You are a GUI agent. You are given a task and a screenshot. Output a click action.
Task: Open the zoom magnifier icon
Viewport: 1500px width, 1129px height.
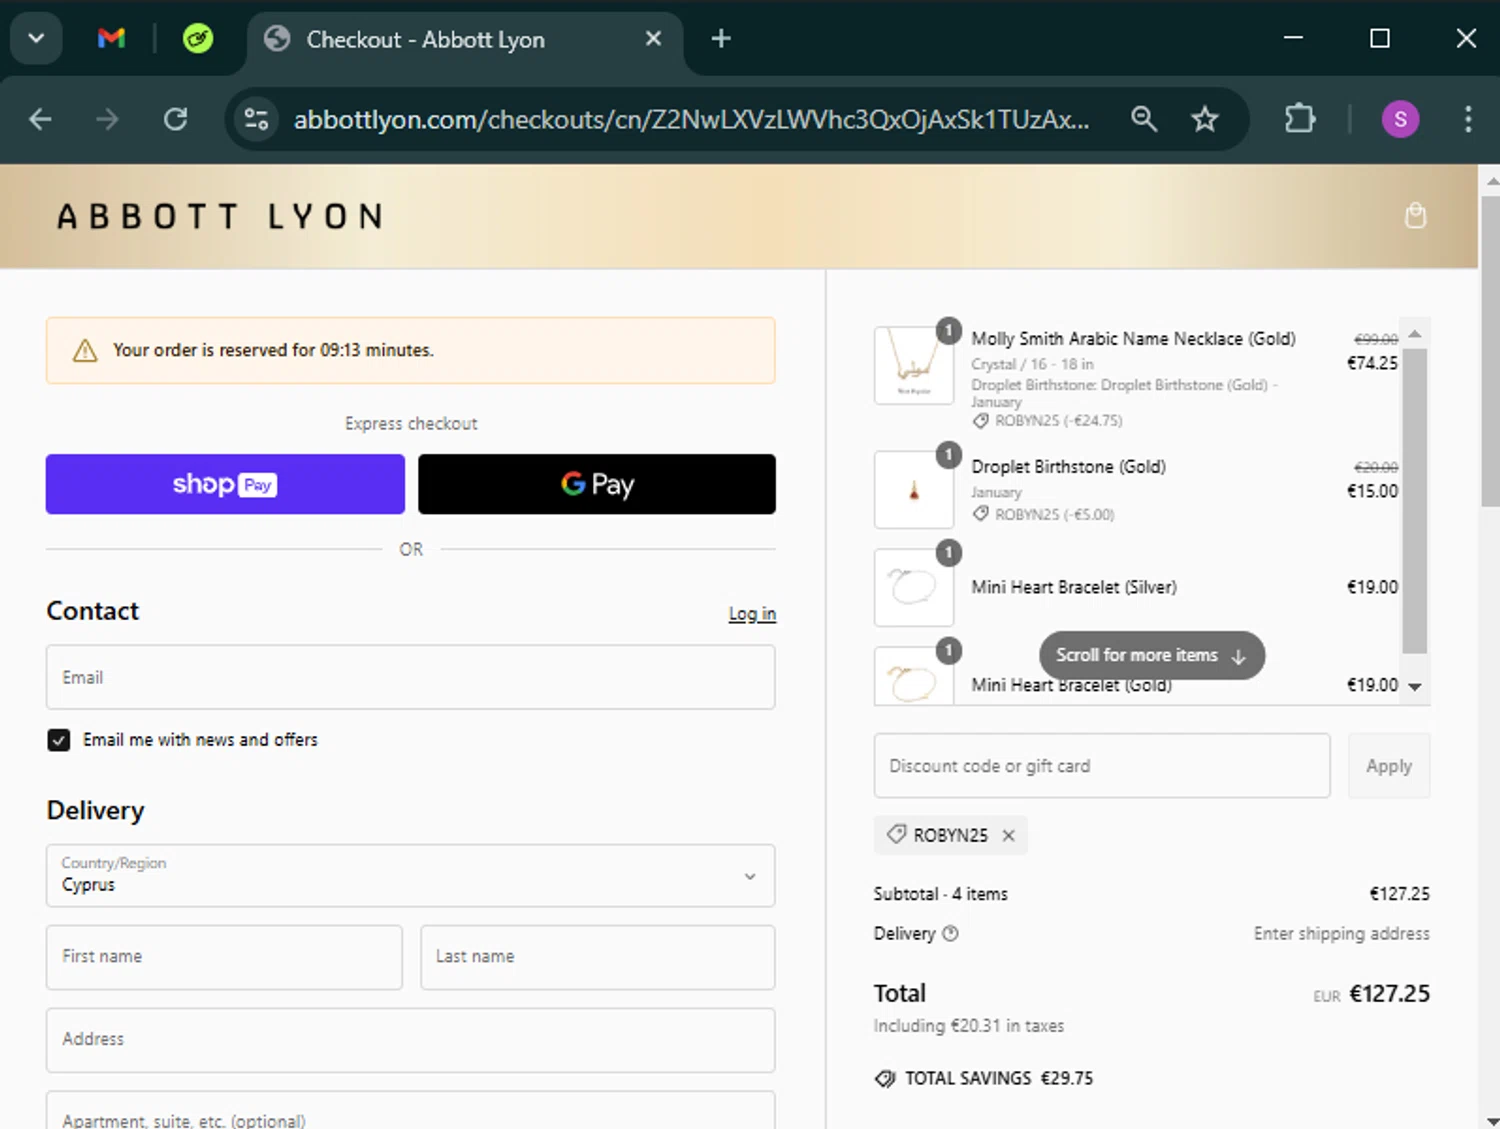click(1144, 119)
